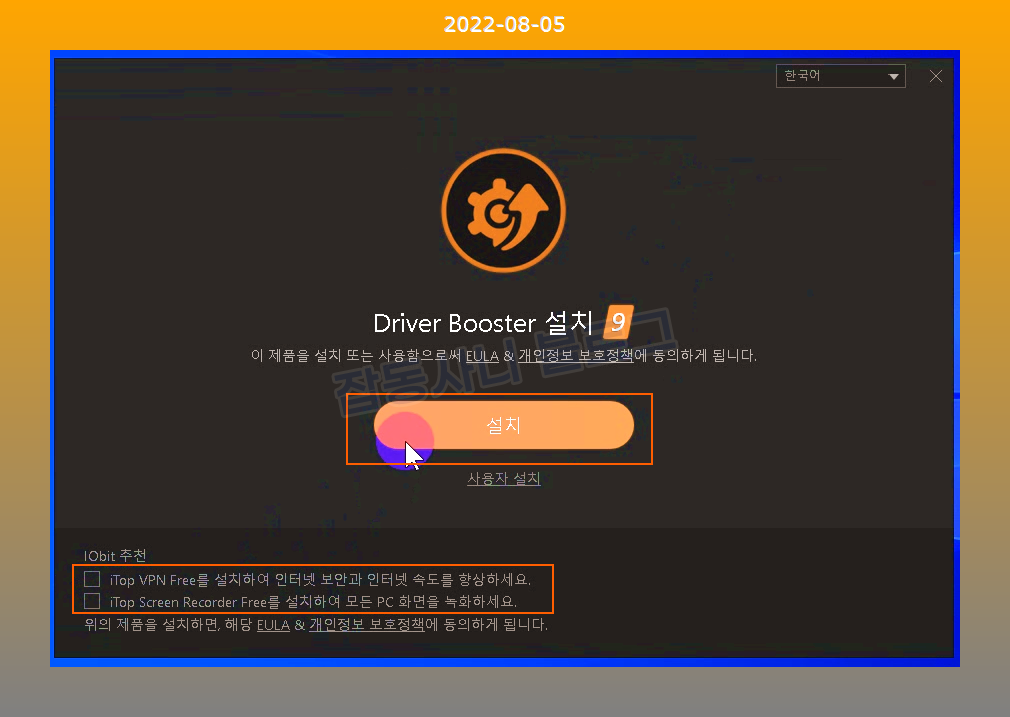Image resolution: width=1010 pixels, height=717 pixels.
Task: Click the Driver Booster gear logo icon
Action: (x=504, y=211)
